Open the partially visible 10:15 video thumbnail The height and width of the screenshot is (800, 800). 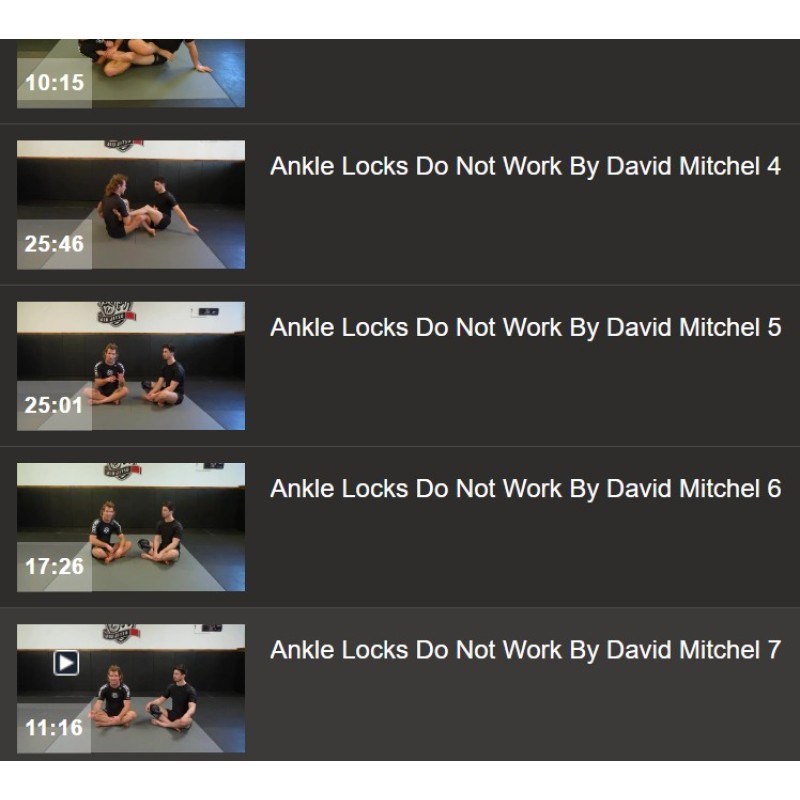[131, 73]
